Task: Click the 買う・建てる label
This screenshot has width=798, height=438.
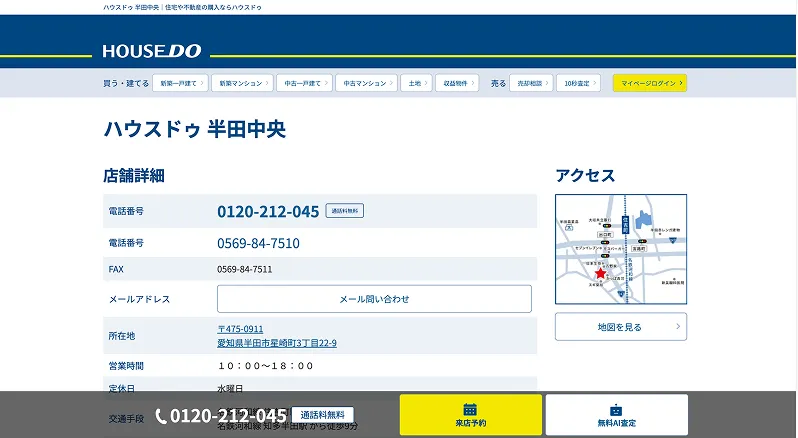Action: [126, 83]
